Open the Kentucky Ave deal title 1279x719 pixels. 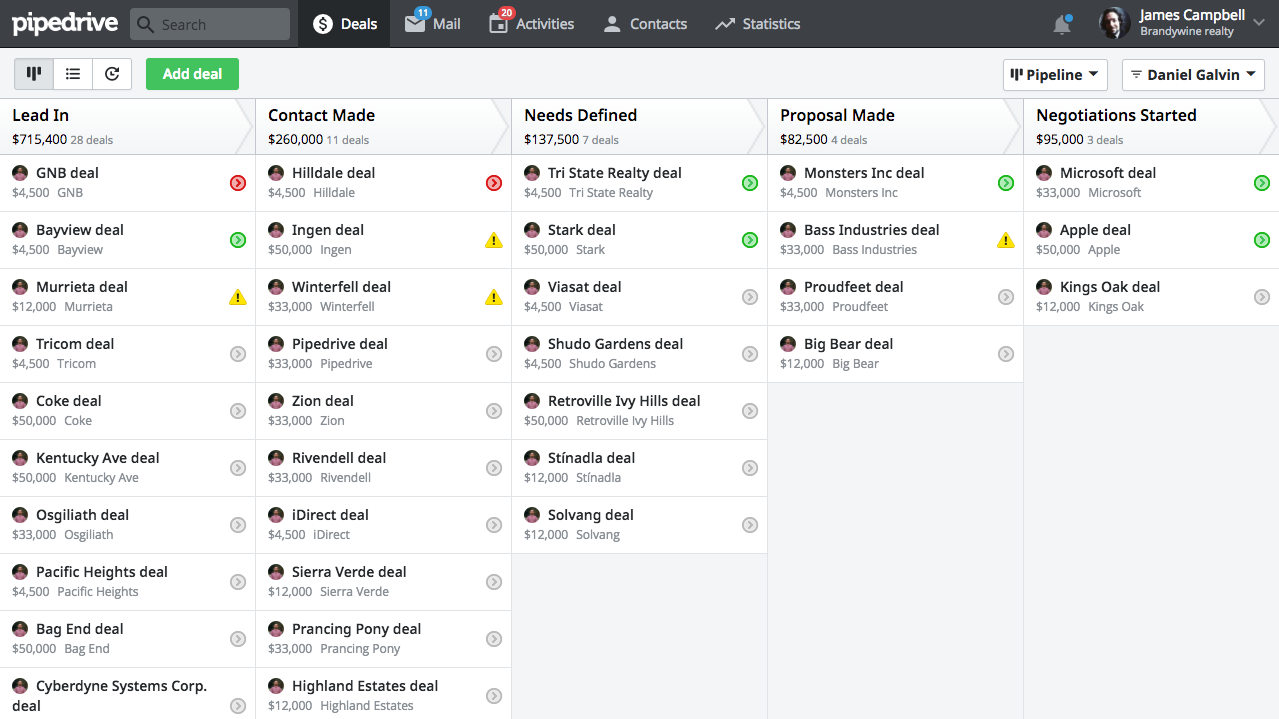pyautogui.click(x=98, y=458)
